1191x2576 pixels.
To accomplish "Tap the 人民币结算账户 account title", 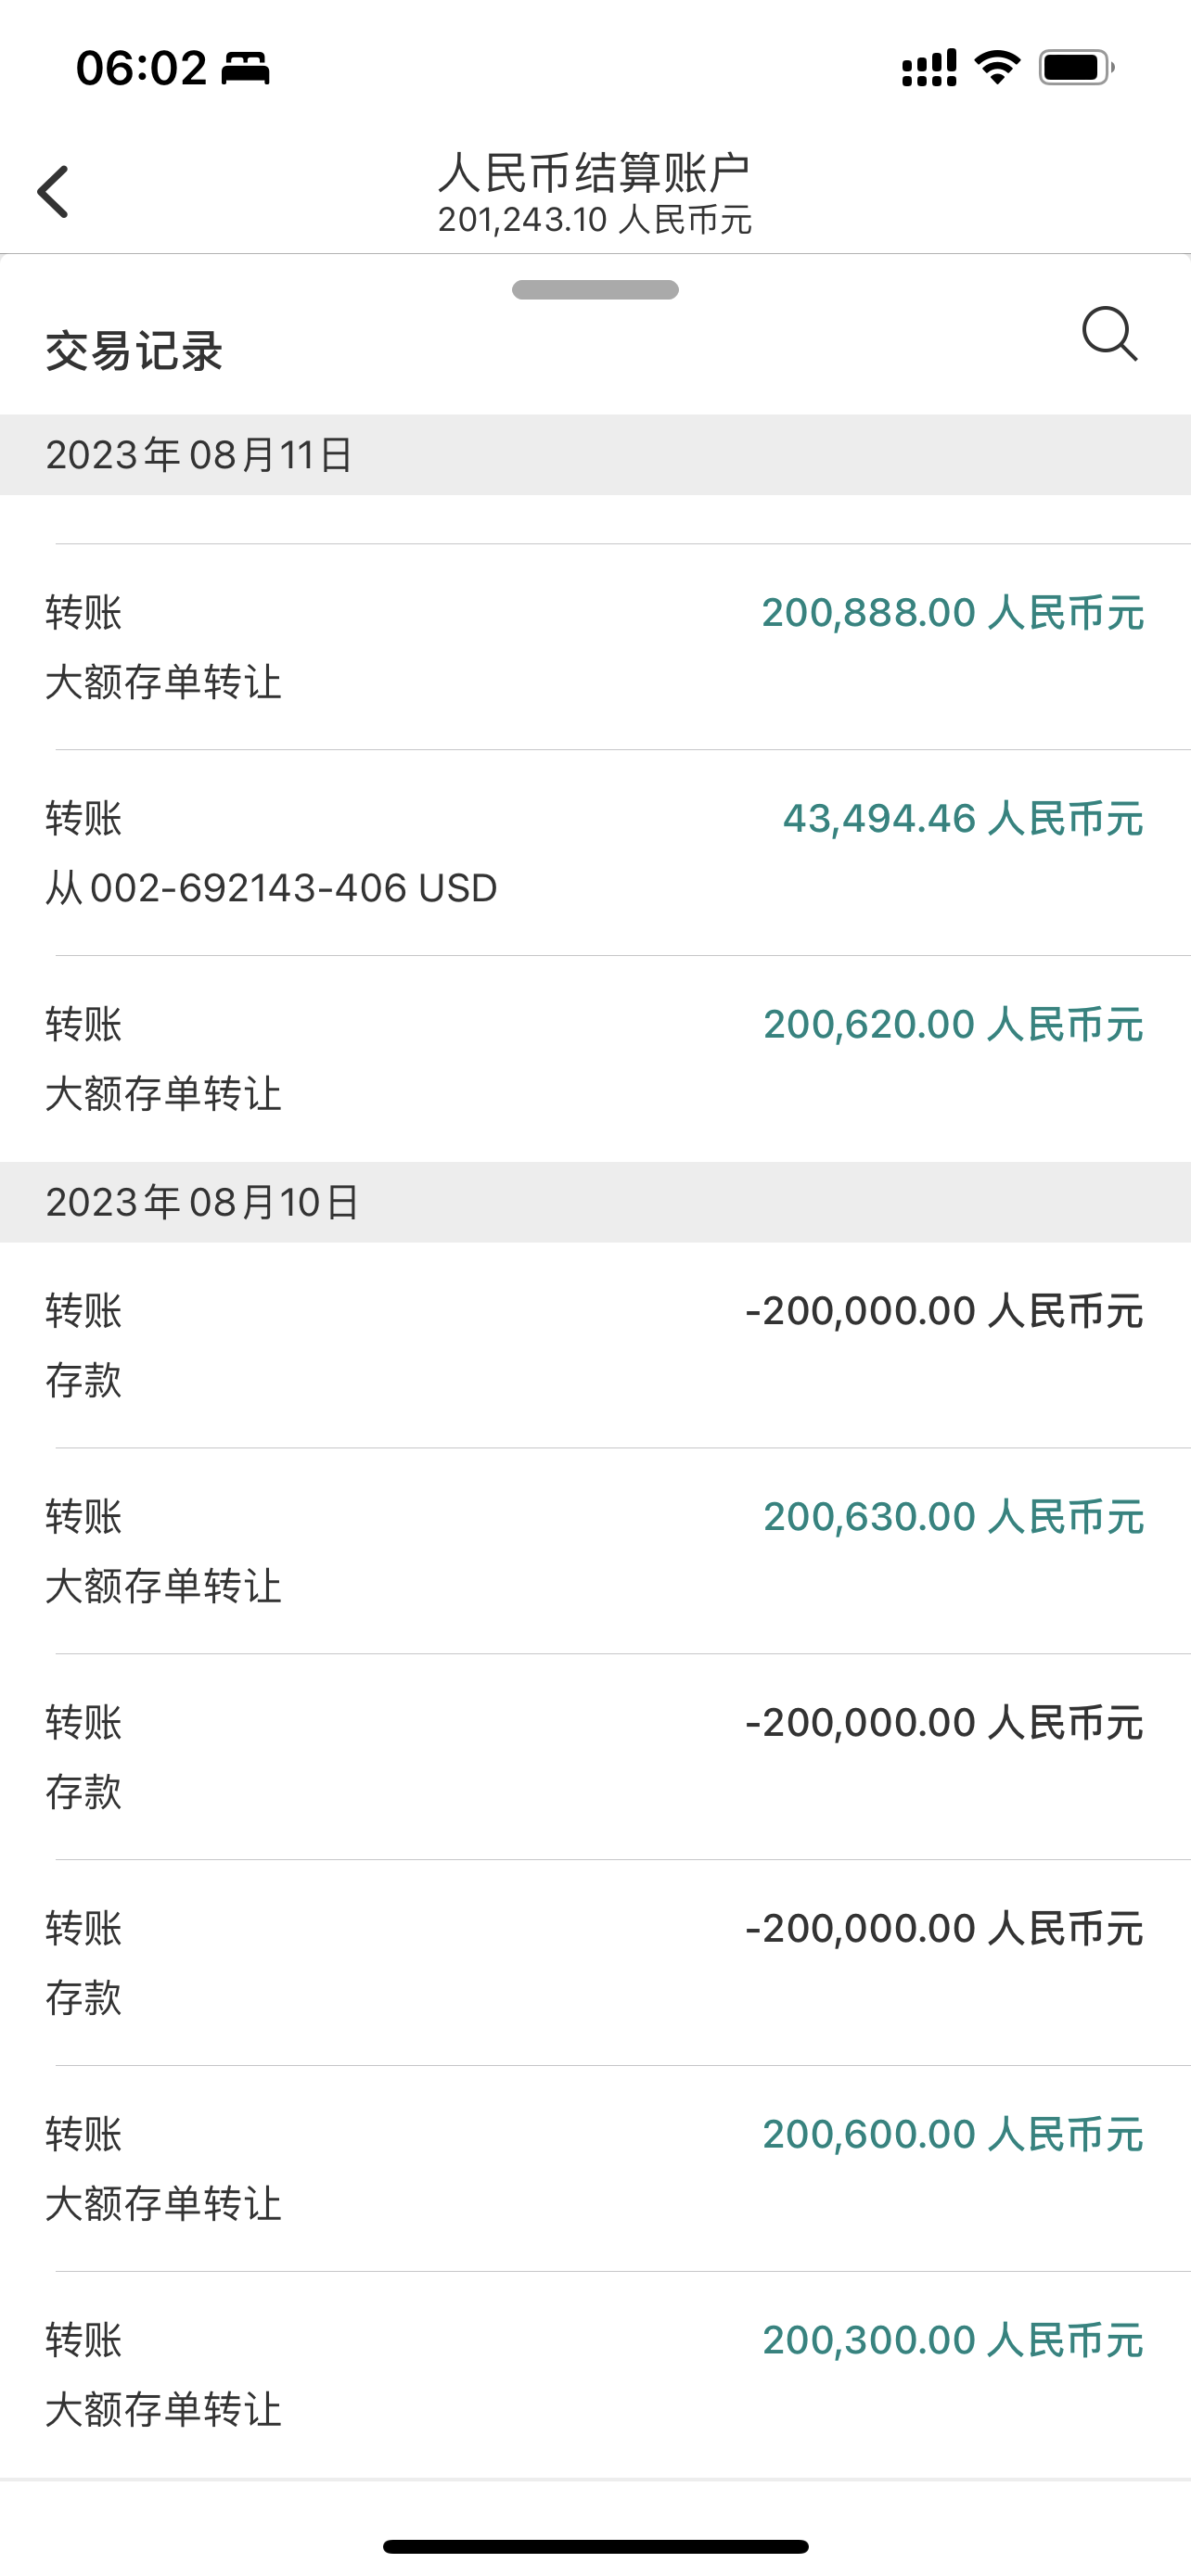I will click(595, 173).
